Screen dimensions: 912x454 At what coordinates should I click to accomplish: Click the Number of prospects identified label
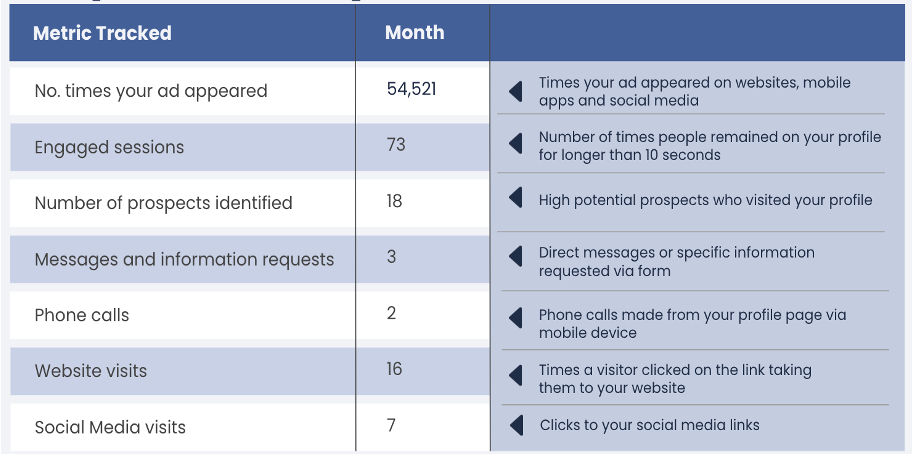[163, 203]
